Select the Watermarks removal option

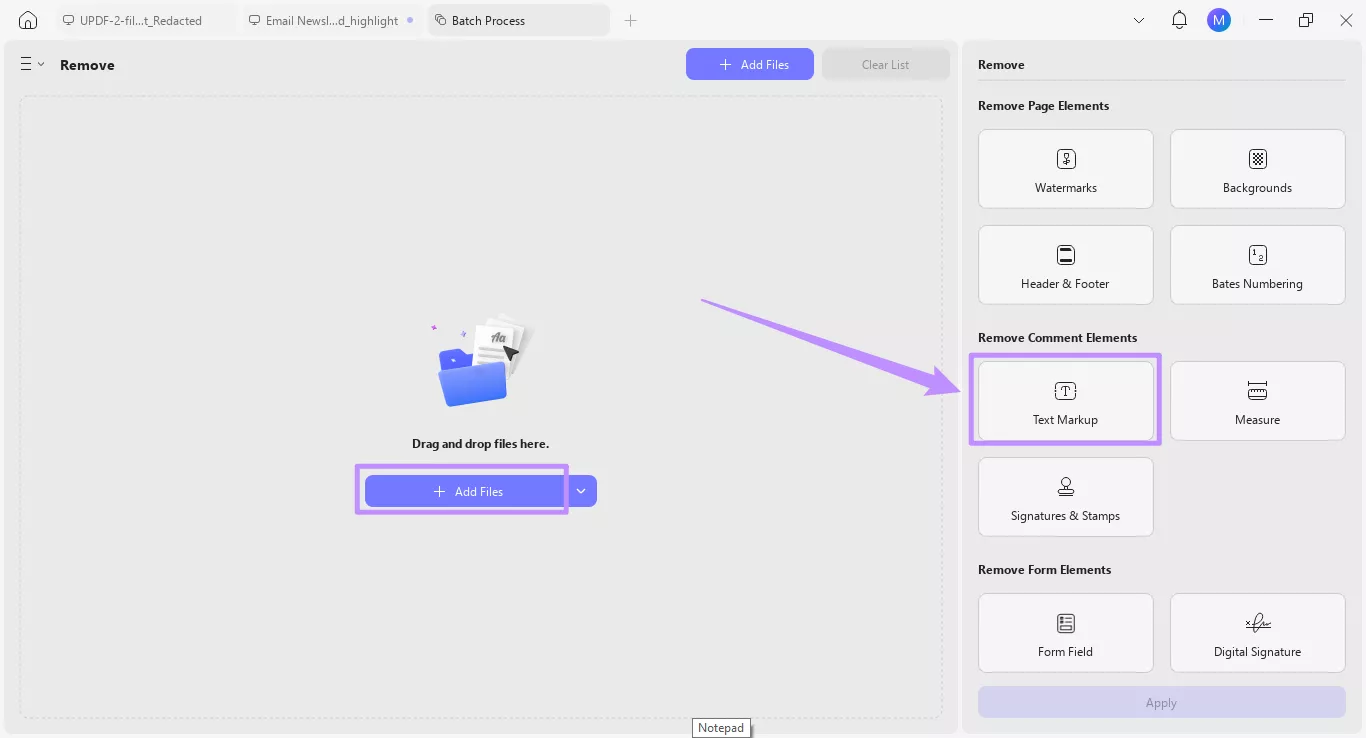click(x=1065, y=168)
